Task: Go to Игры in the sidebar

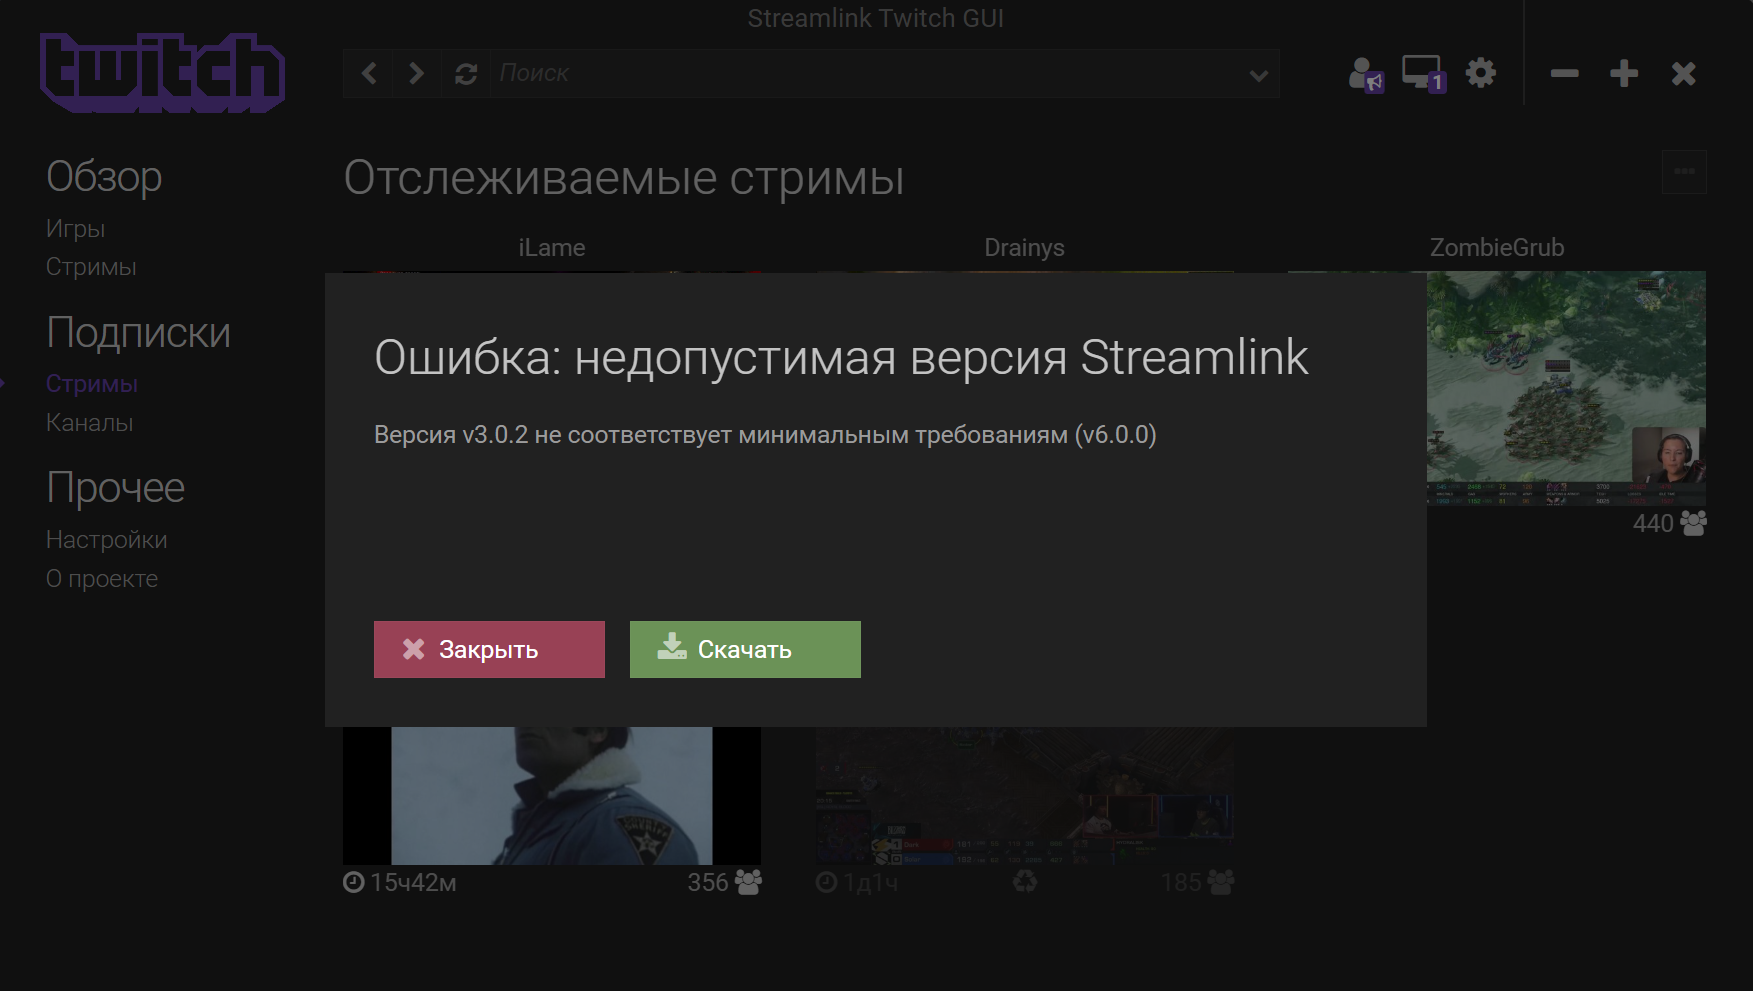Action: click(75, 229)
